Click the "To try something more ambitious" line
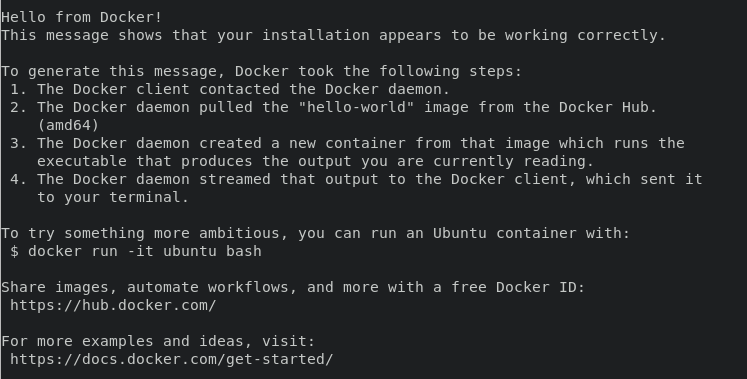Screen dimensions: 747x379 point(315,233)
